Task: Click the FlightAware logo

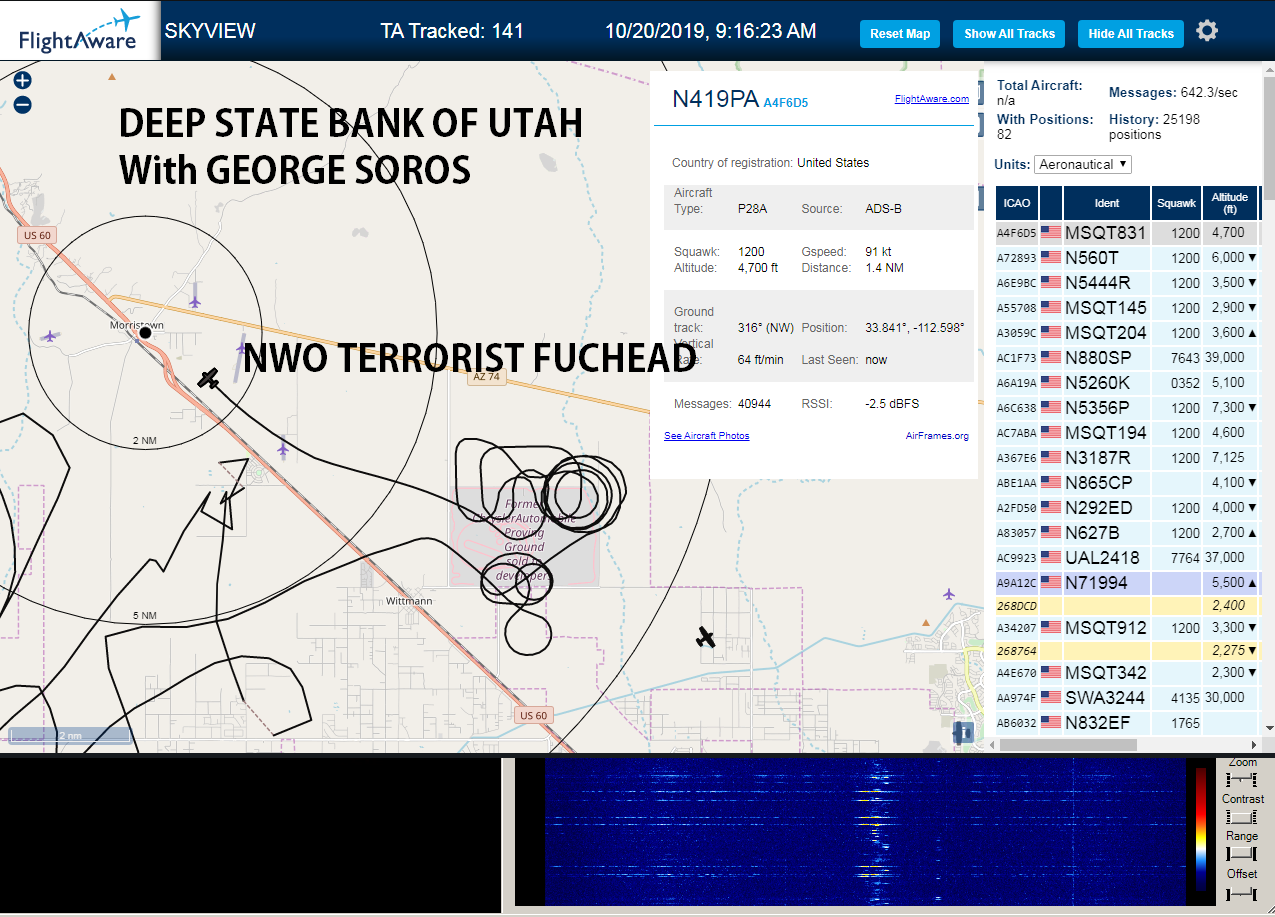Action: tap(79, 31)
